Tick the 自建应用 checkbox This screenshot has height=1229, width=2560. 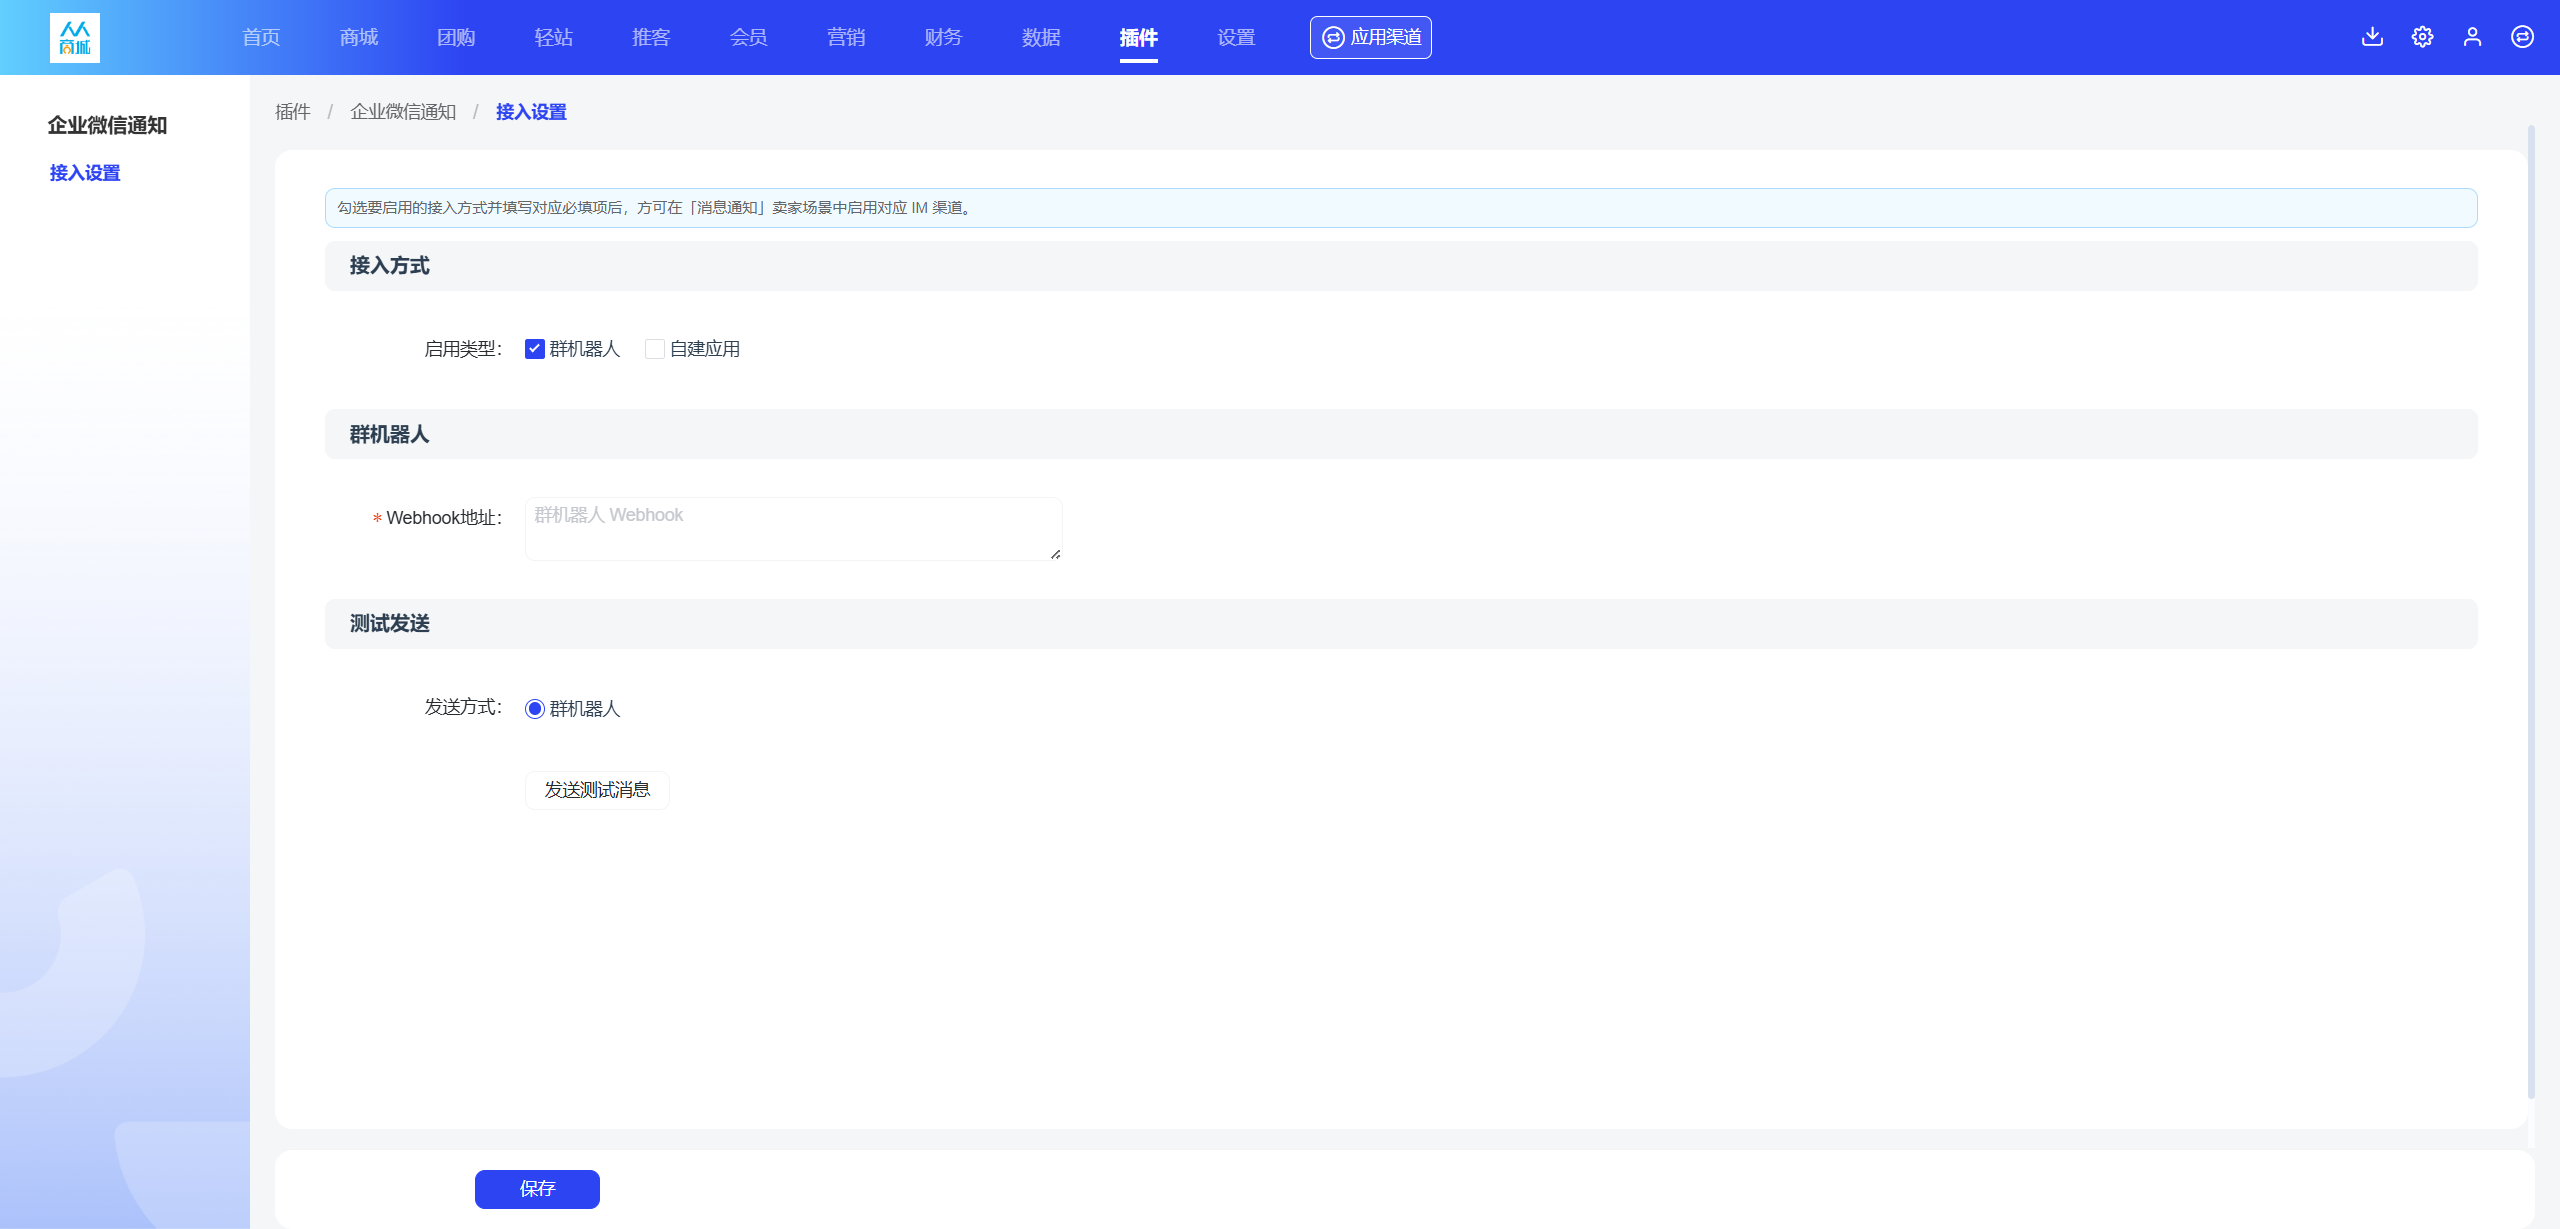[655, 349]
